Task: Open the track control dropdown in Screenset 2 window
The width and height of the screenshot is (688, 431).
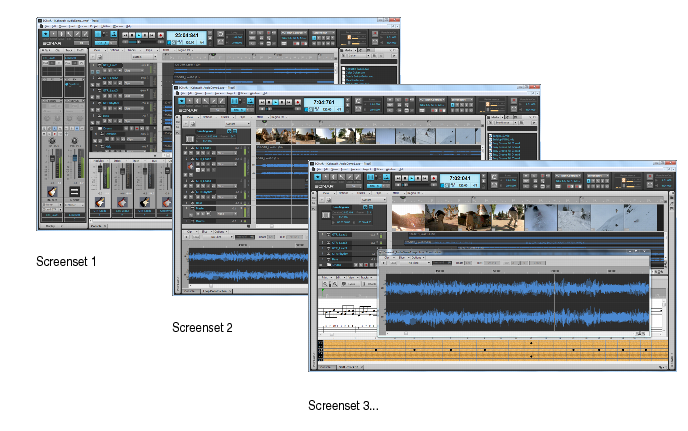Action: (x=237, y=124)
